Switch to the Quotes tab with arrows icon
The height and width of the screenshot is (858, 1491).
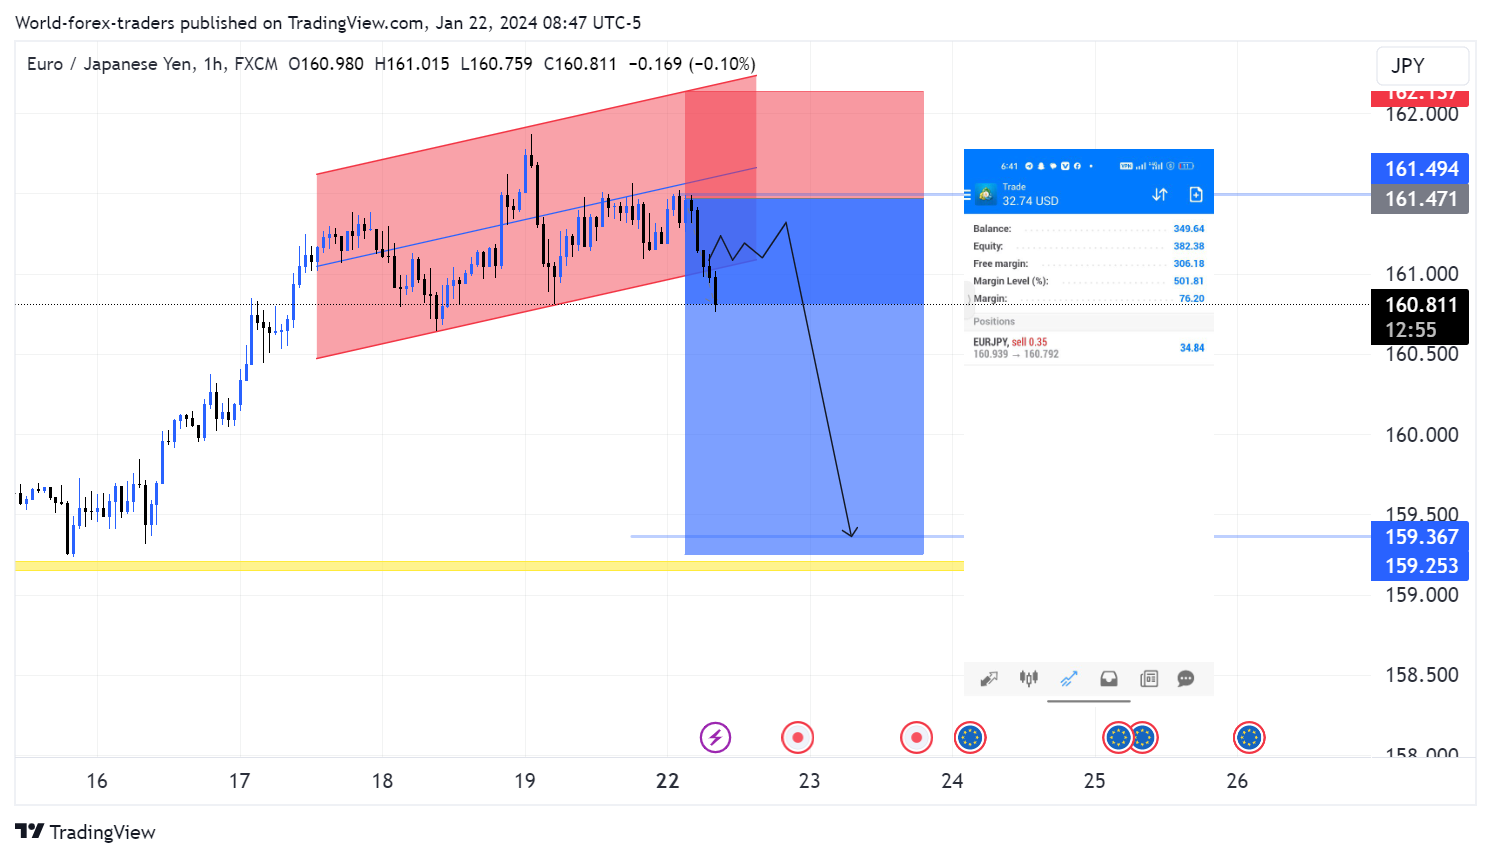click(x=989, y=679)
